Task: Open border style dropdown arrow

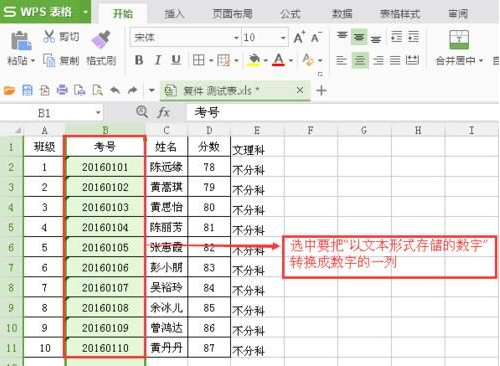Action: 211,61
